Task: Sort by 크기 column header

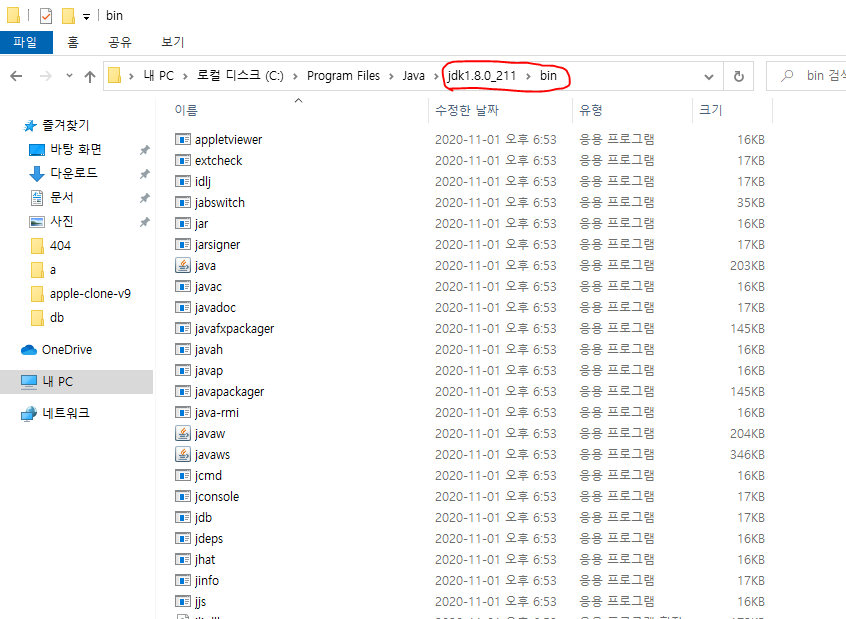Action: coord(711,110)
